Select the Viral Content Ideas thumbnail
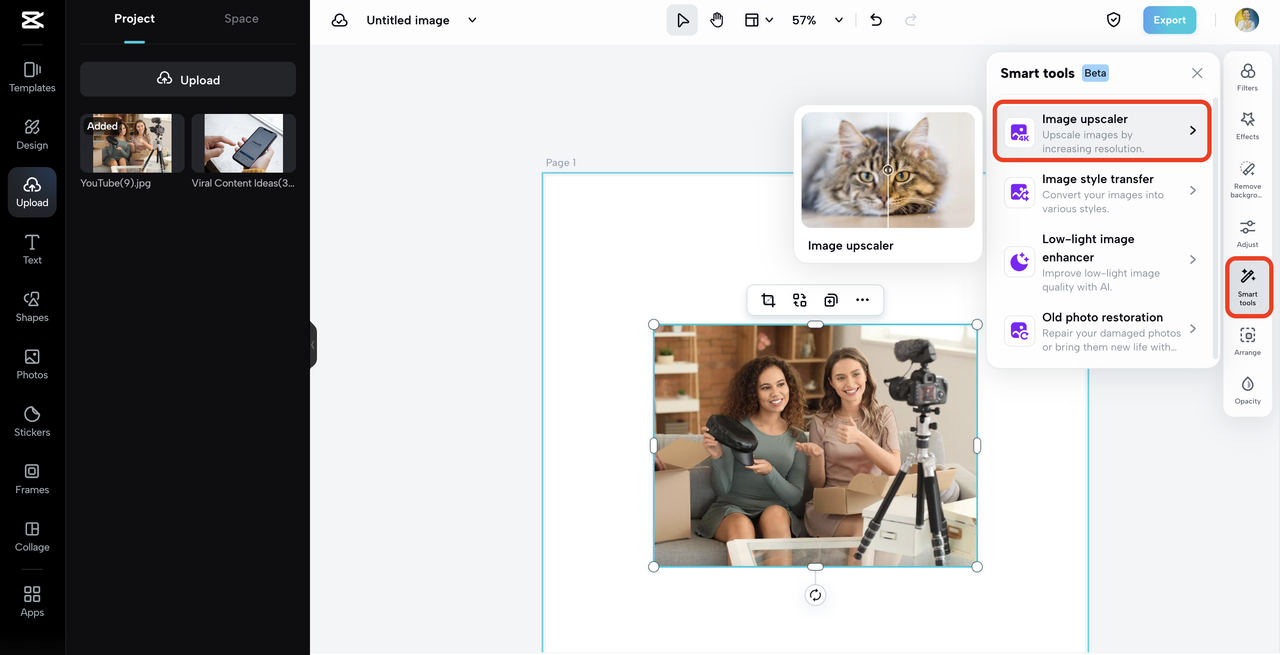Screen dimensions: 1280x655 point(244,143)
